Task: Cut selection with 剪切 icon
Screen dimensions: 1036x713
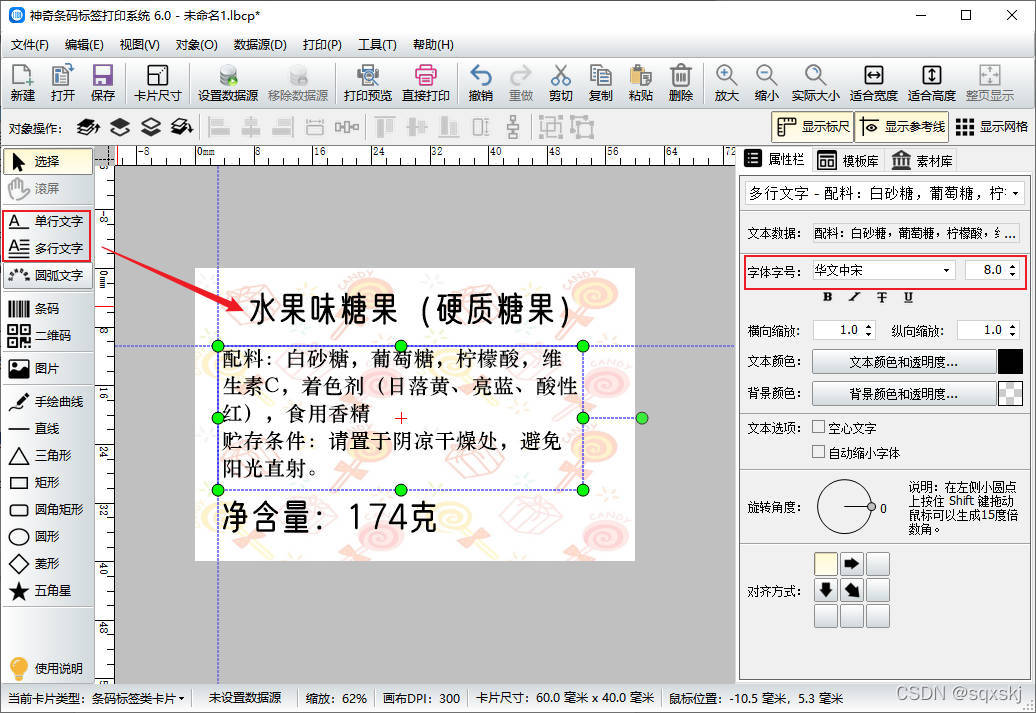Action: [560, 83]
